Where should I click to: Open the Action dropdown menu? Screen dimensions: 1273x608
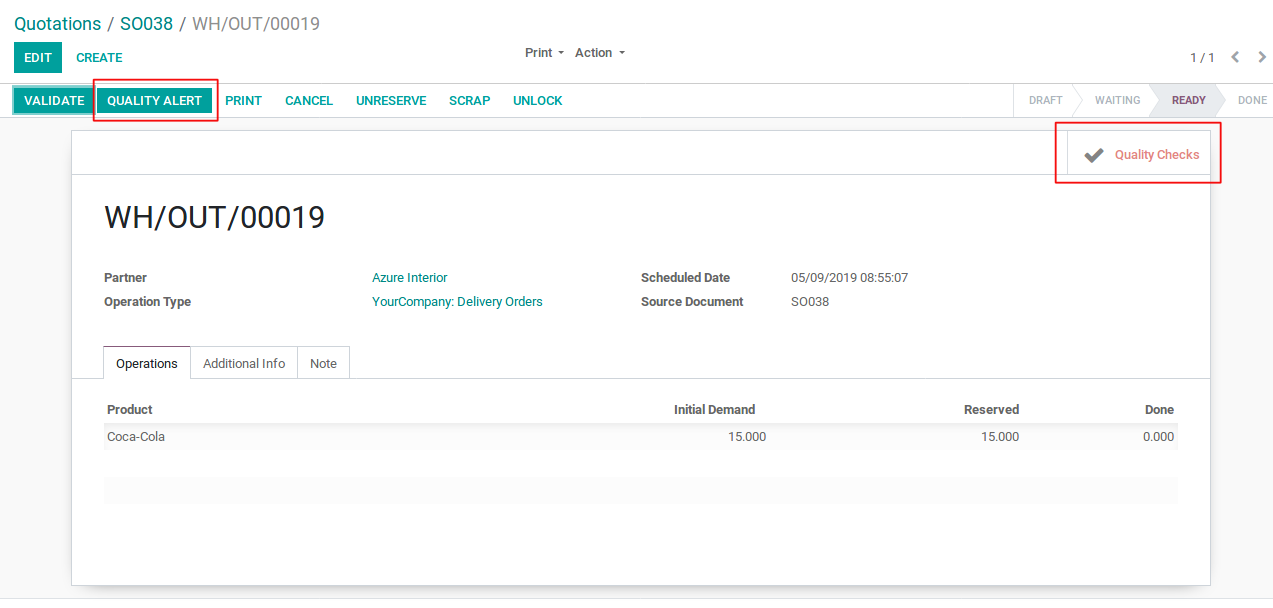click(x=599, y=53)
